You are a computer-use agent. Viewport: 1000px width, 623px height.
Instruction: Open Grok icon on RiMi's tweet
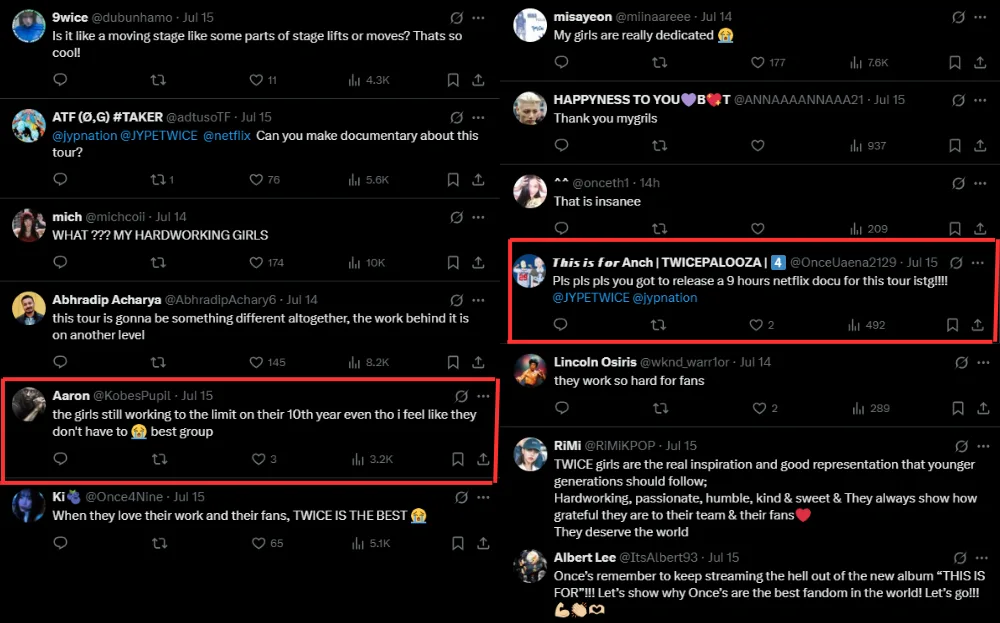pyautogui.click(x=959, y=446)
